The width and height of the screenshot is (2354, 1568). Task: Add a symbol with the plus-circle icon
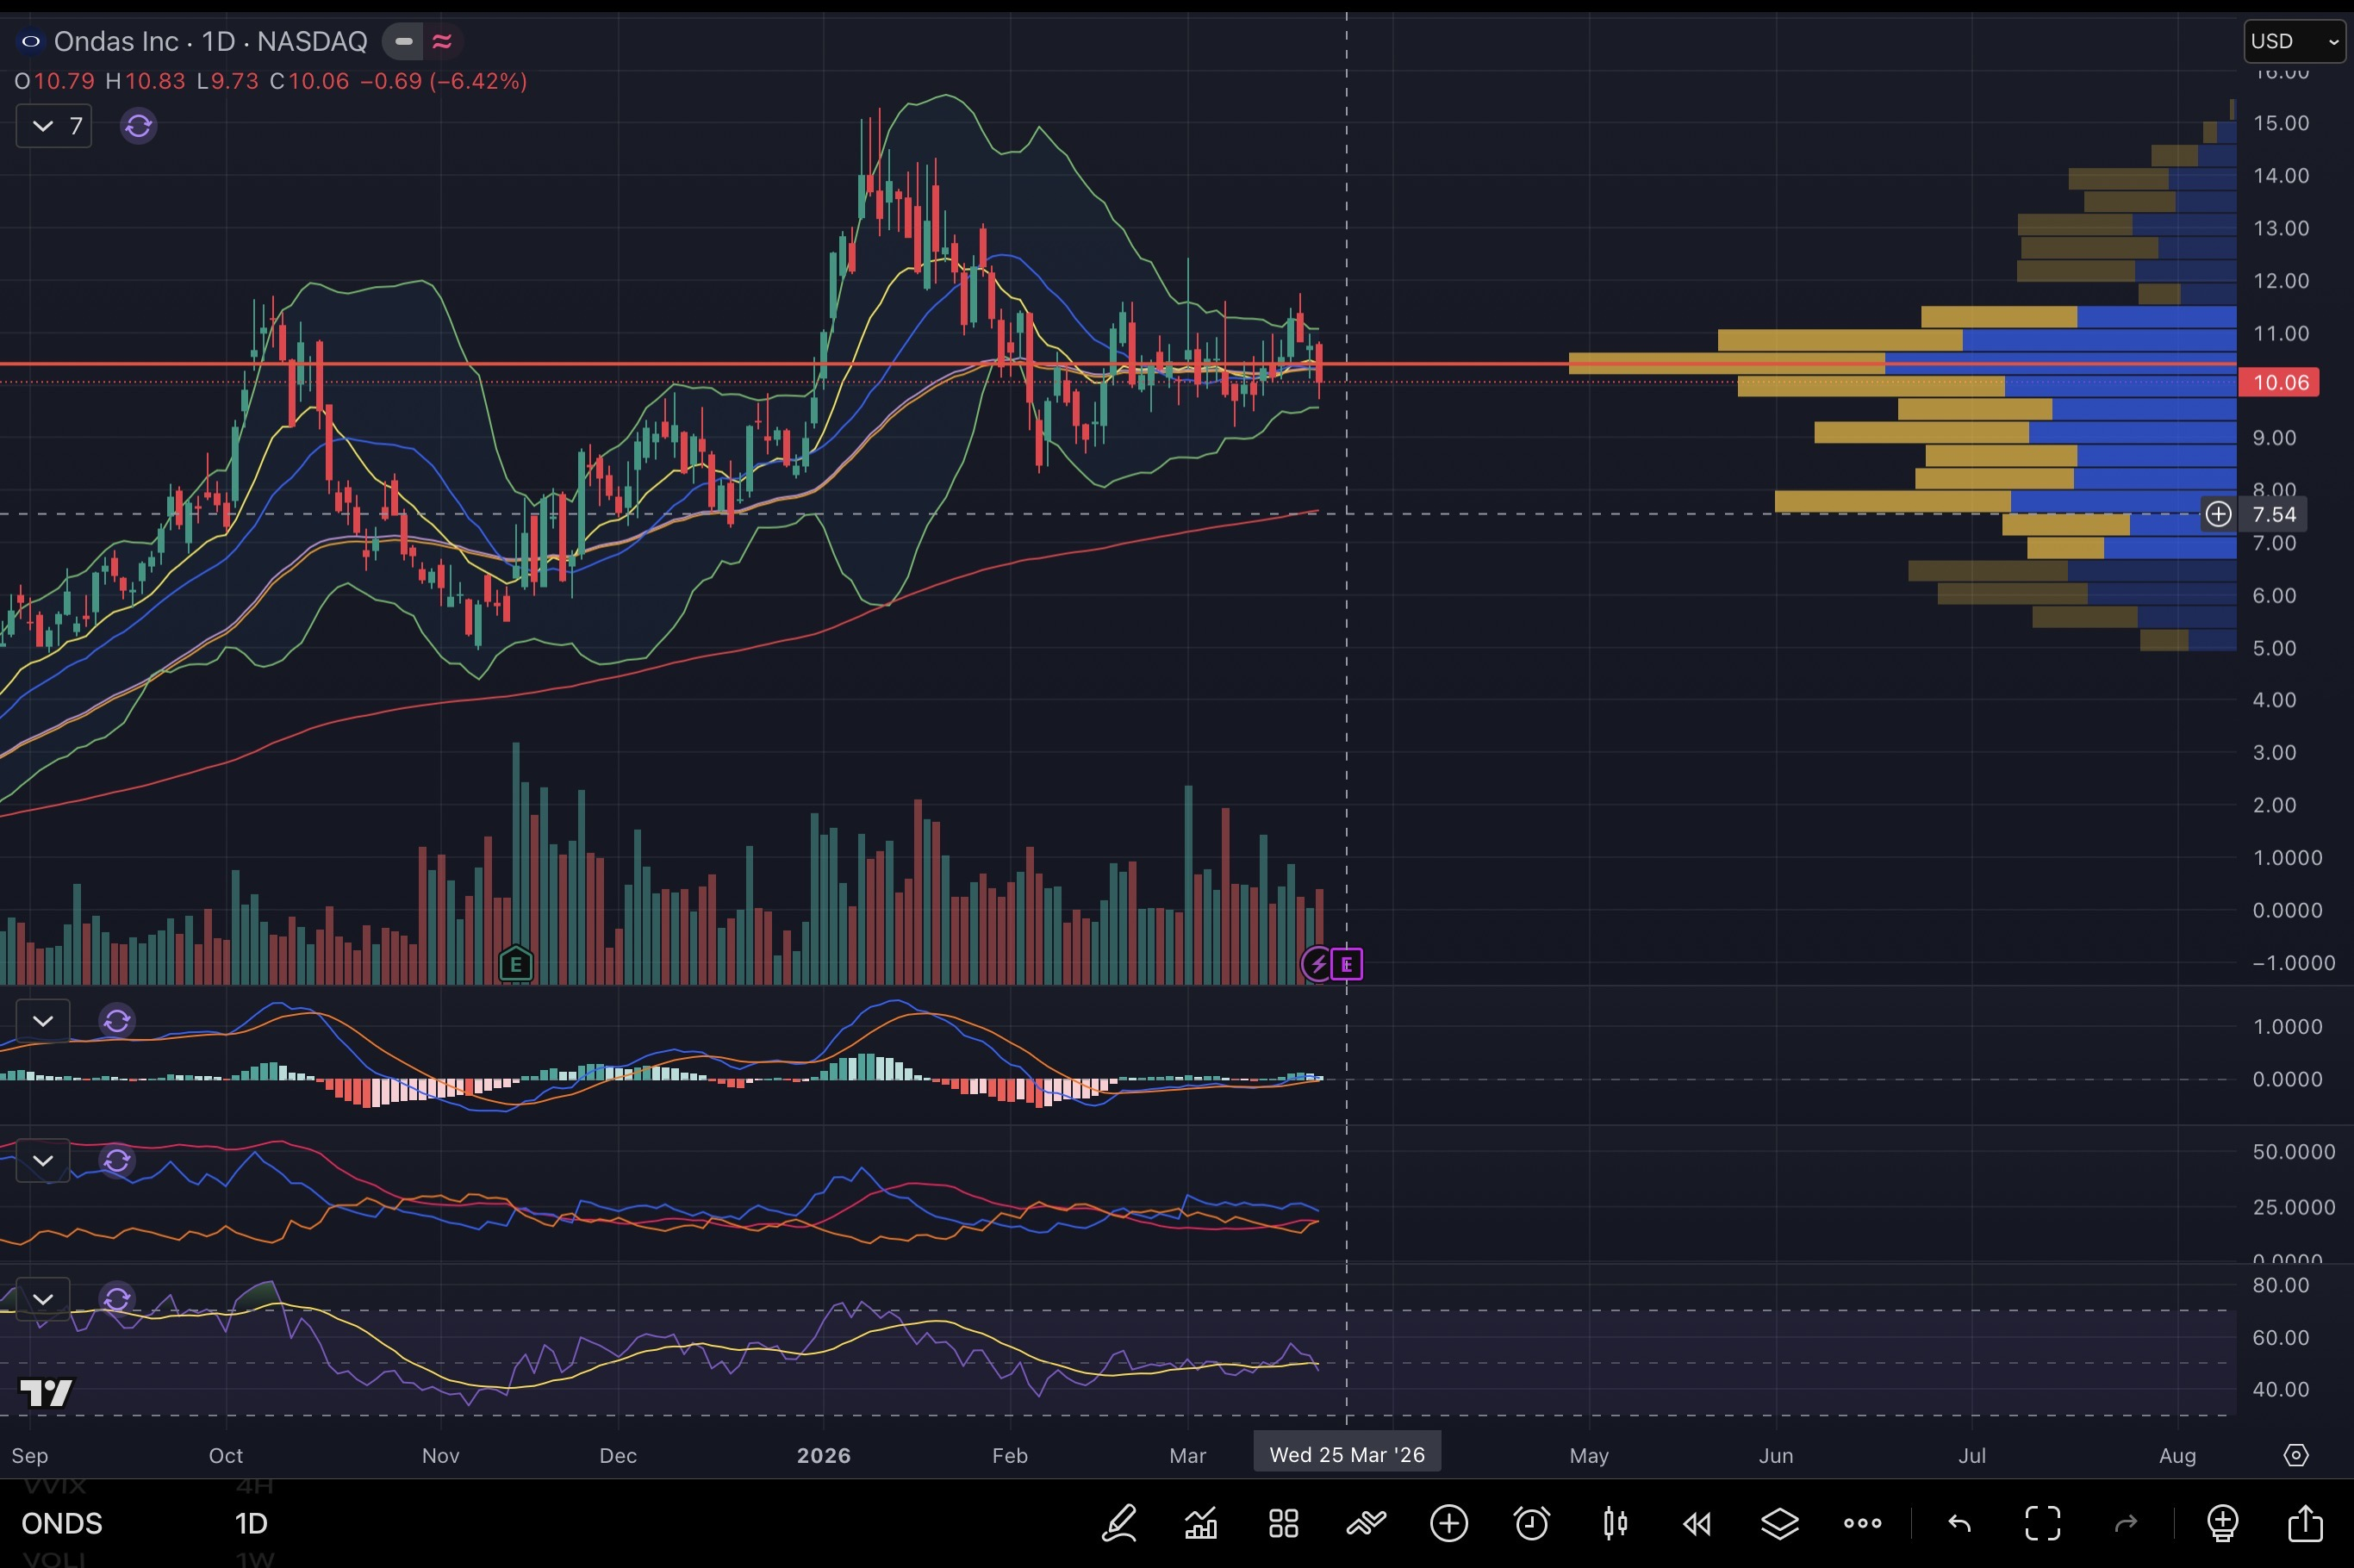pos(1449,1523)
